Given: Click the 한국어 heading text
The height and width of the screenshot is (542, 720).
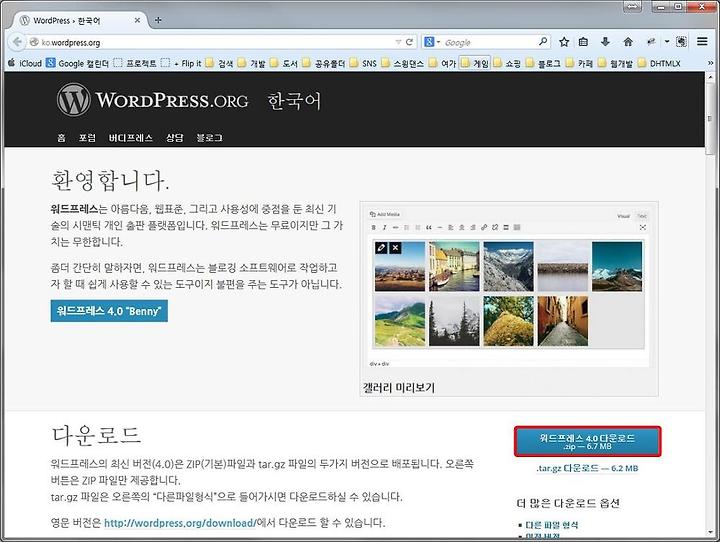Looking at the screenshot, I should click(294, 101).
